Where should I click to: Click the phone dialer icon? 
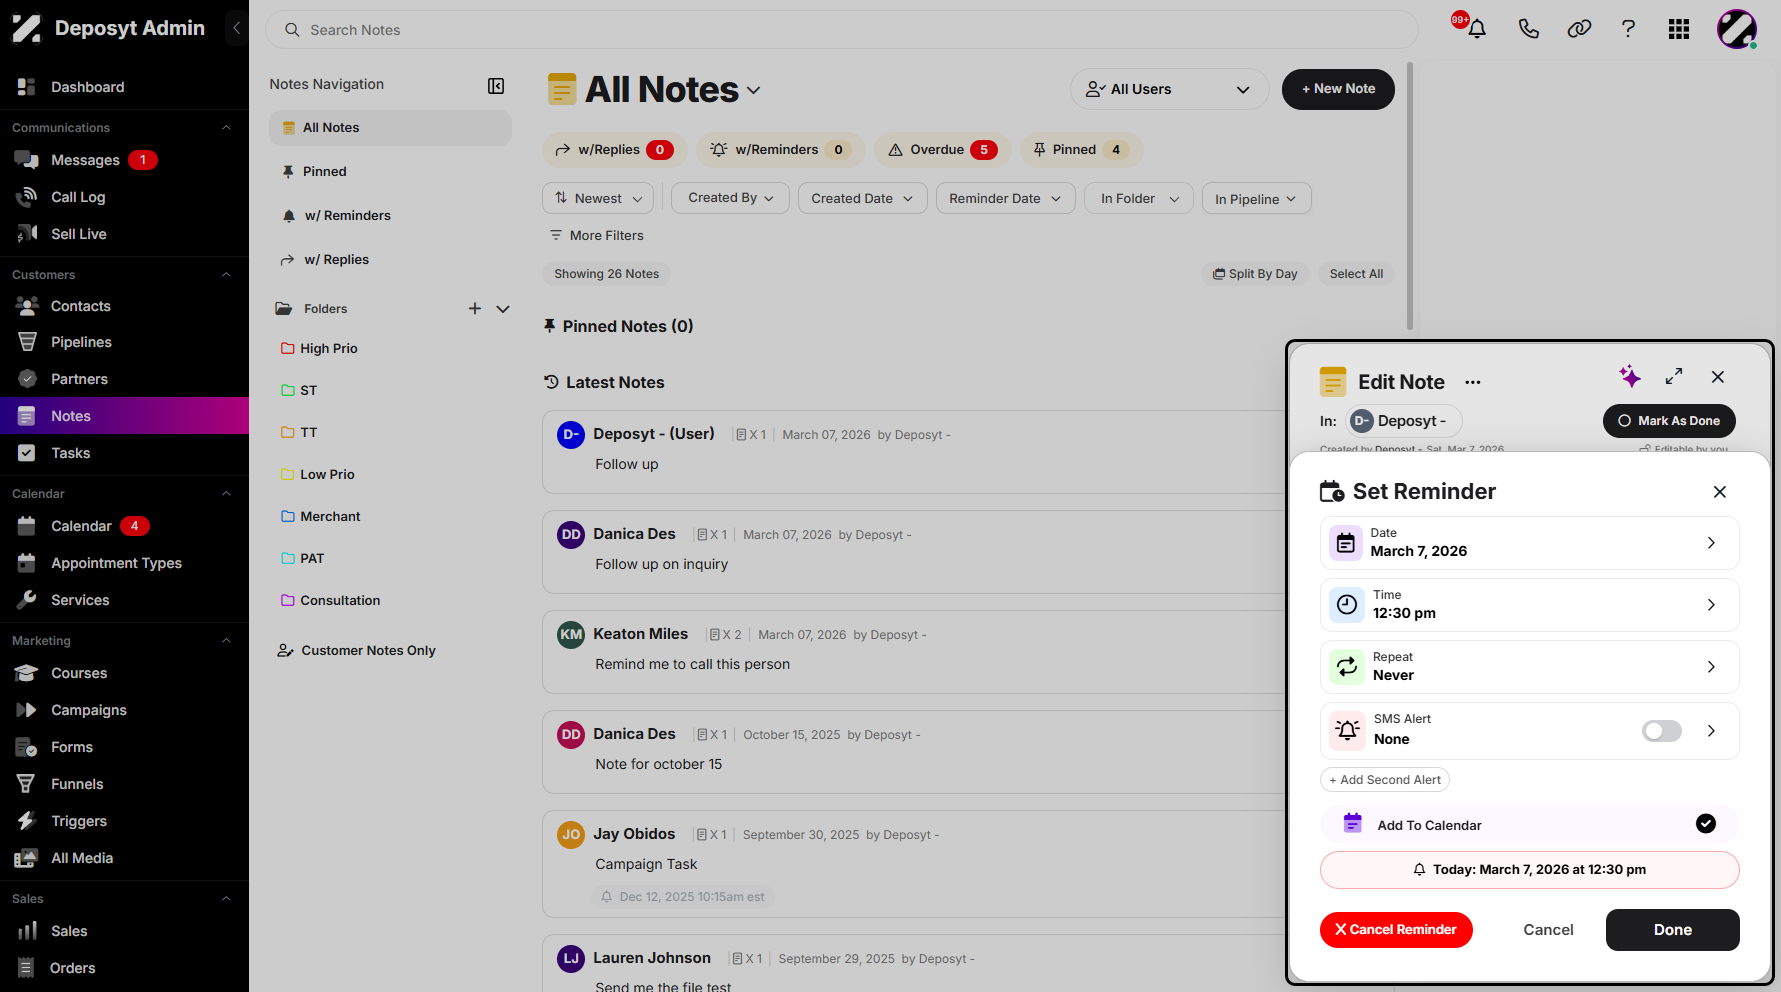(1528, 29)
